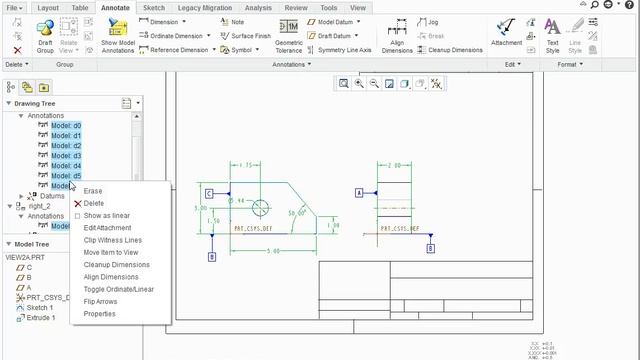This screenshot has height=360, width=640.
Task: Toggle the Show as linear checkbox
Action: 78,216
